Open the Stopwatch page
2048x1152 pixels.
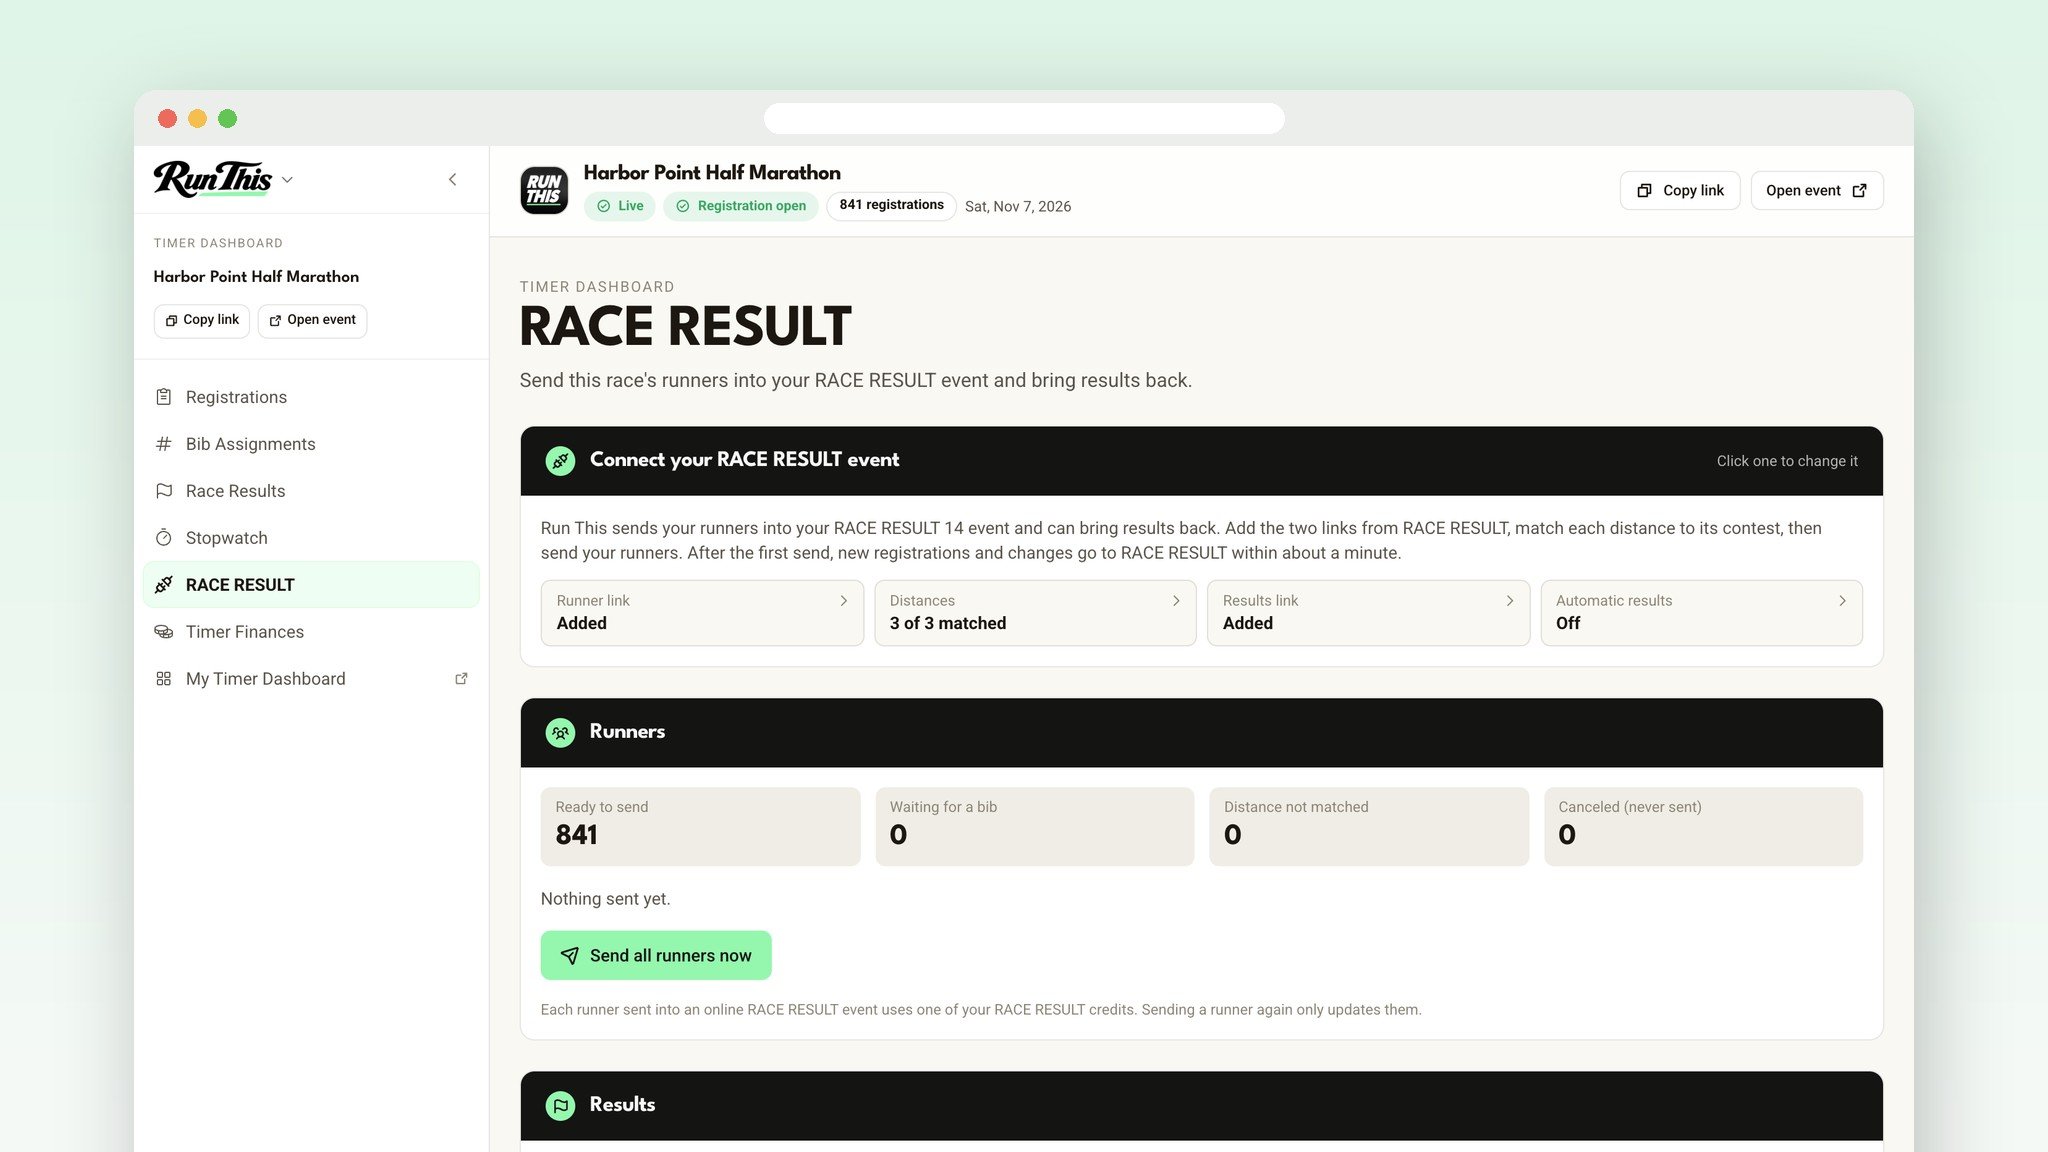(x=311, y=538)
